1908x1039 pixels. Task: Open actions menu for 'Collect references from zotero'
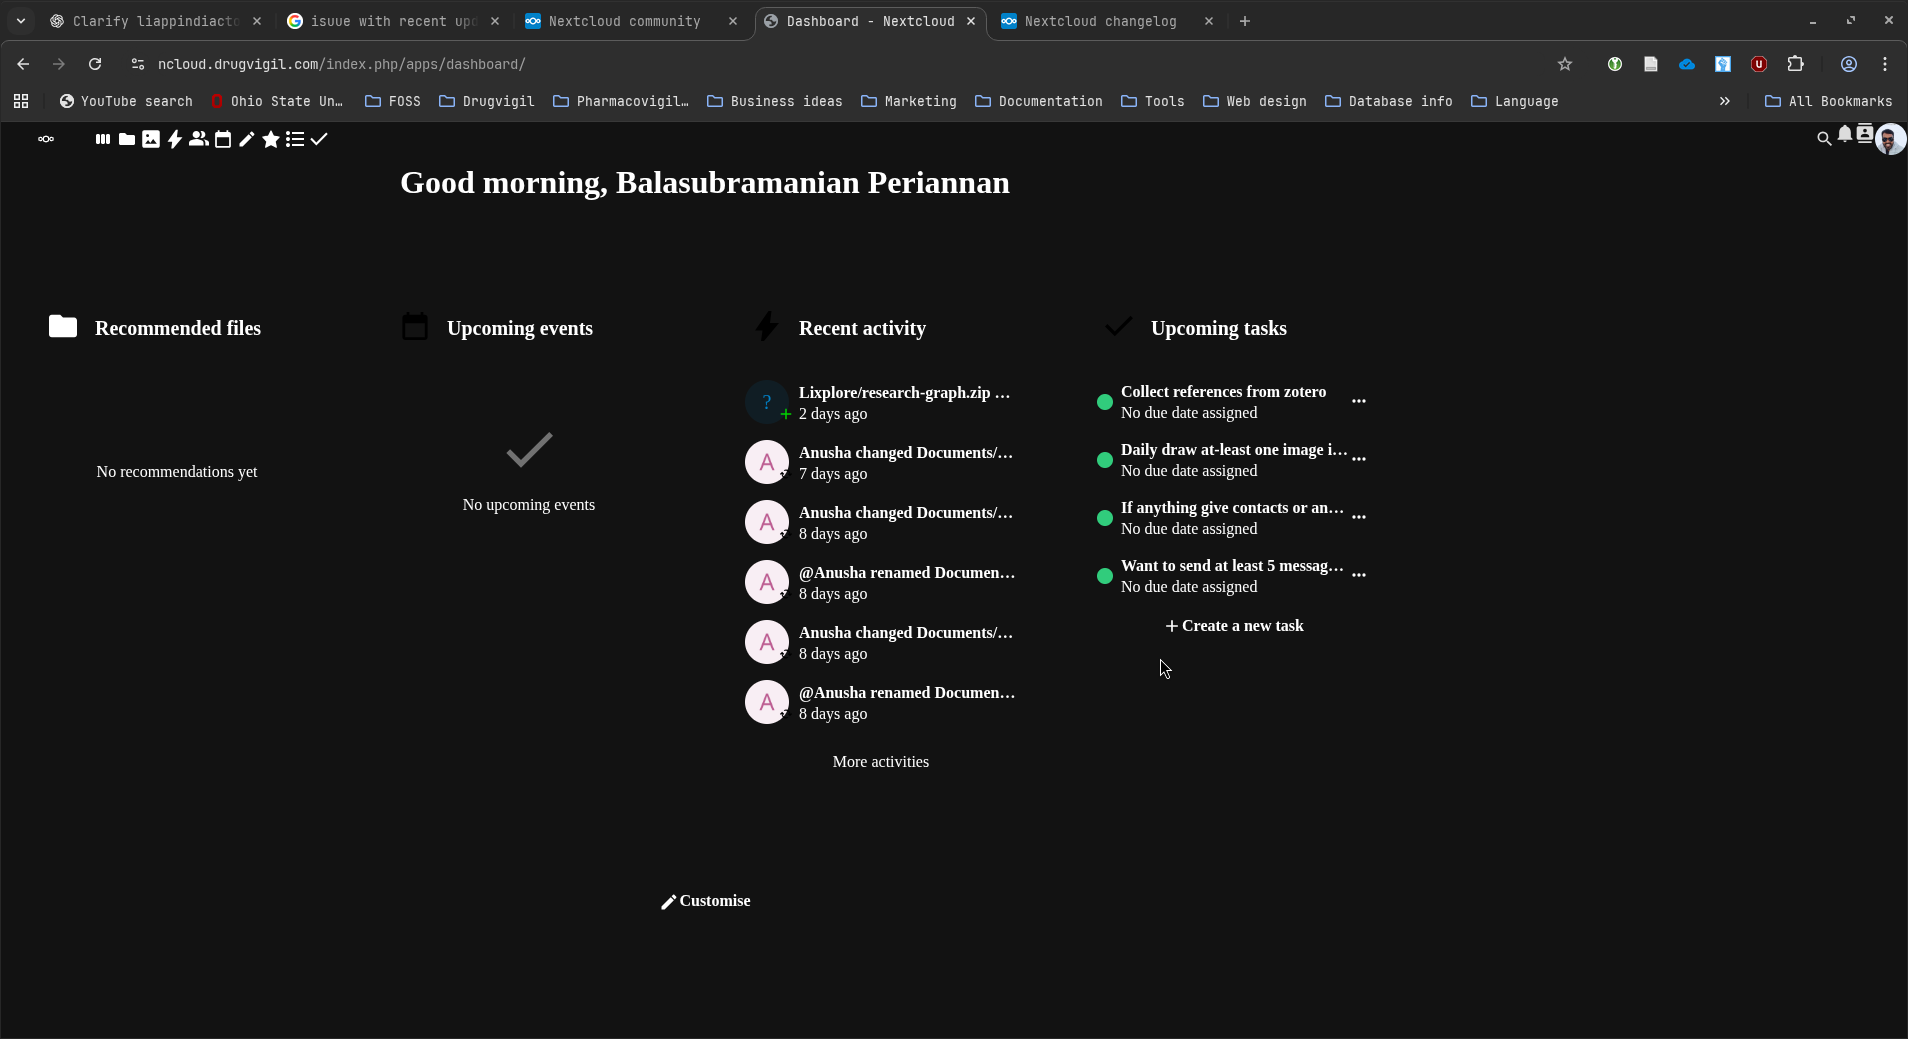(1359, 401)
